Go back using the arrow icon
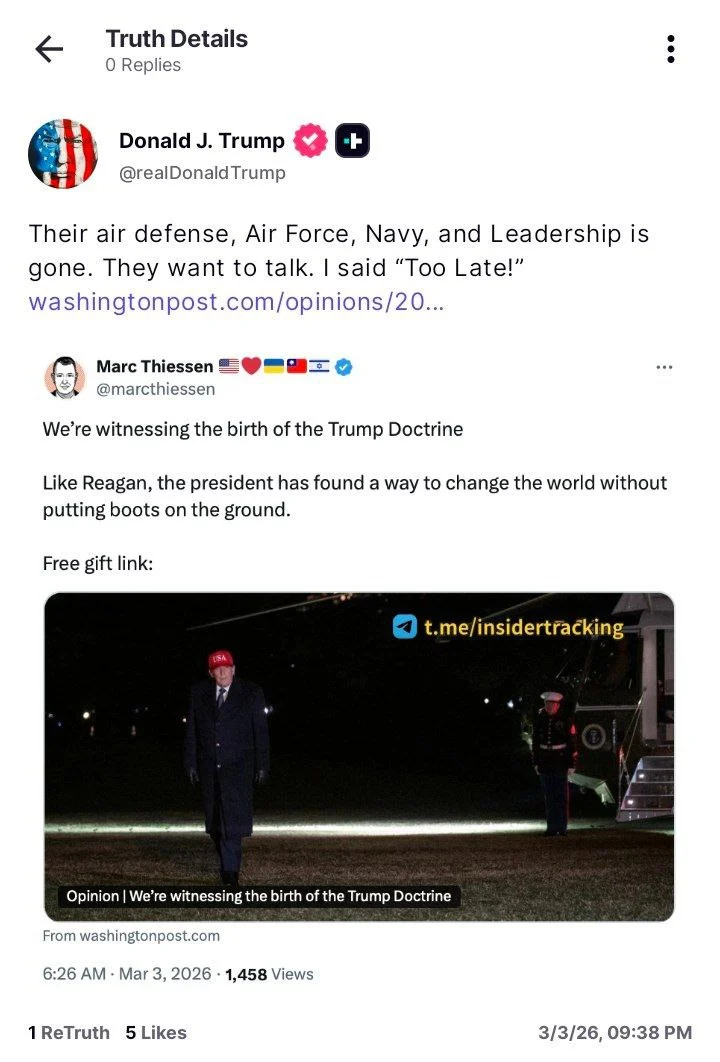The image size is (720, 1062). 49,49
